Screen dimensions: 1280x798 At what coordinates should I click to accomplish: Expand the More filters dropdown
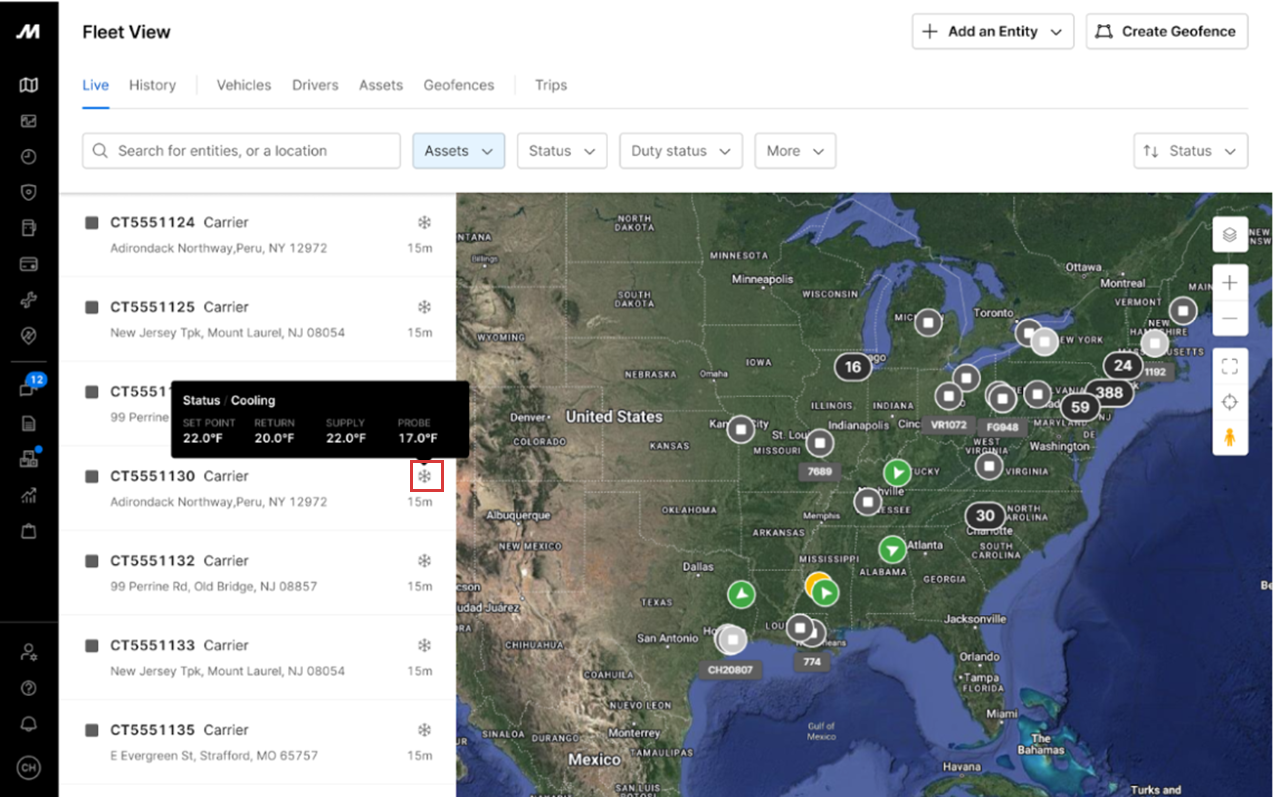(x=795, y=151)
